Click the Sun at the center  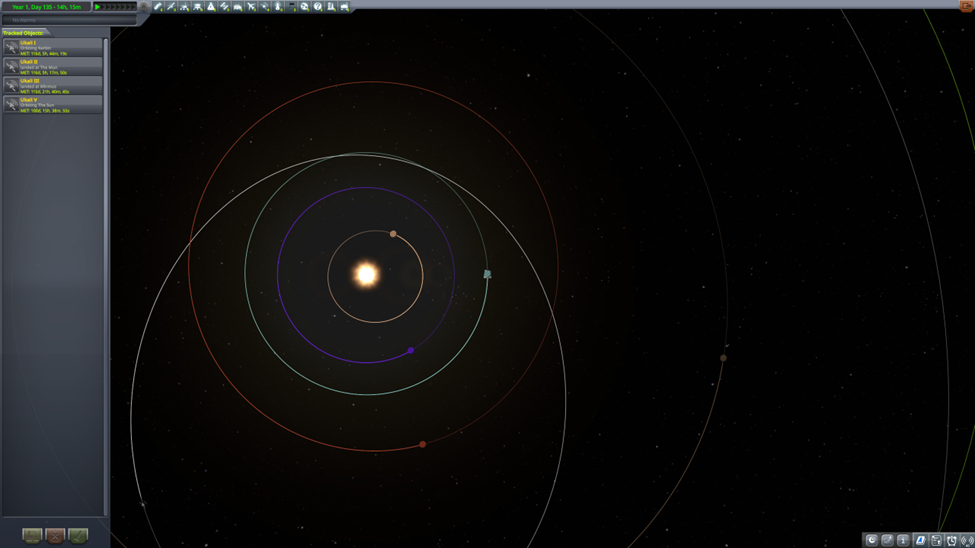[366, 274]
